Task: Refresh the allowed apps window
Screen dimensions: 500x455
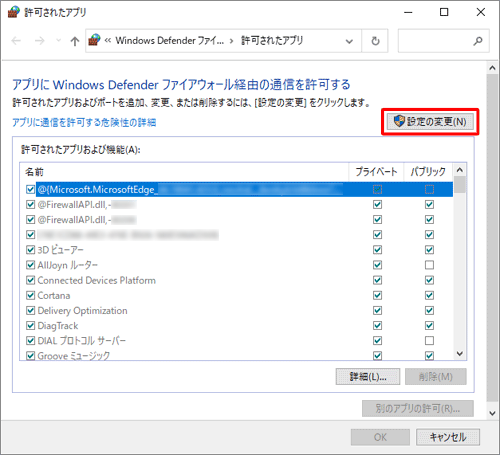Action: tap(375, 41)
